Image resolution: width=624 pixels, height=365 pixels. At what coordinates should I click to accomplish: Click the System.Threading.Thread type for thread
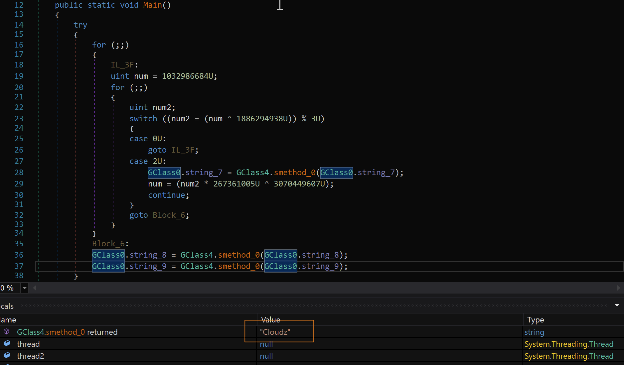coord(569,344)
